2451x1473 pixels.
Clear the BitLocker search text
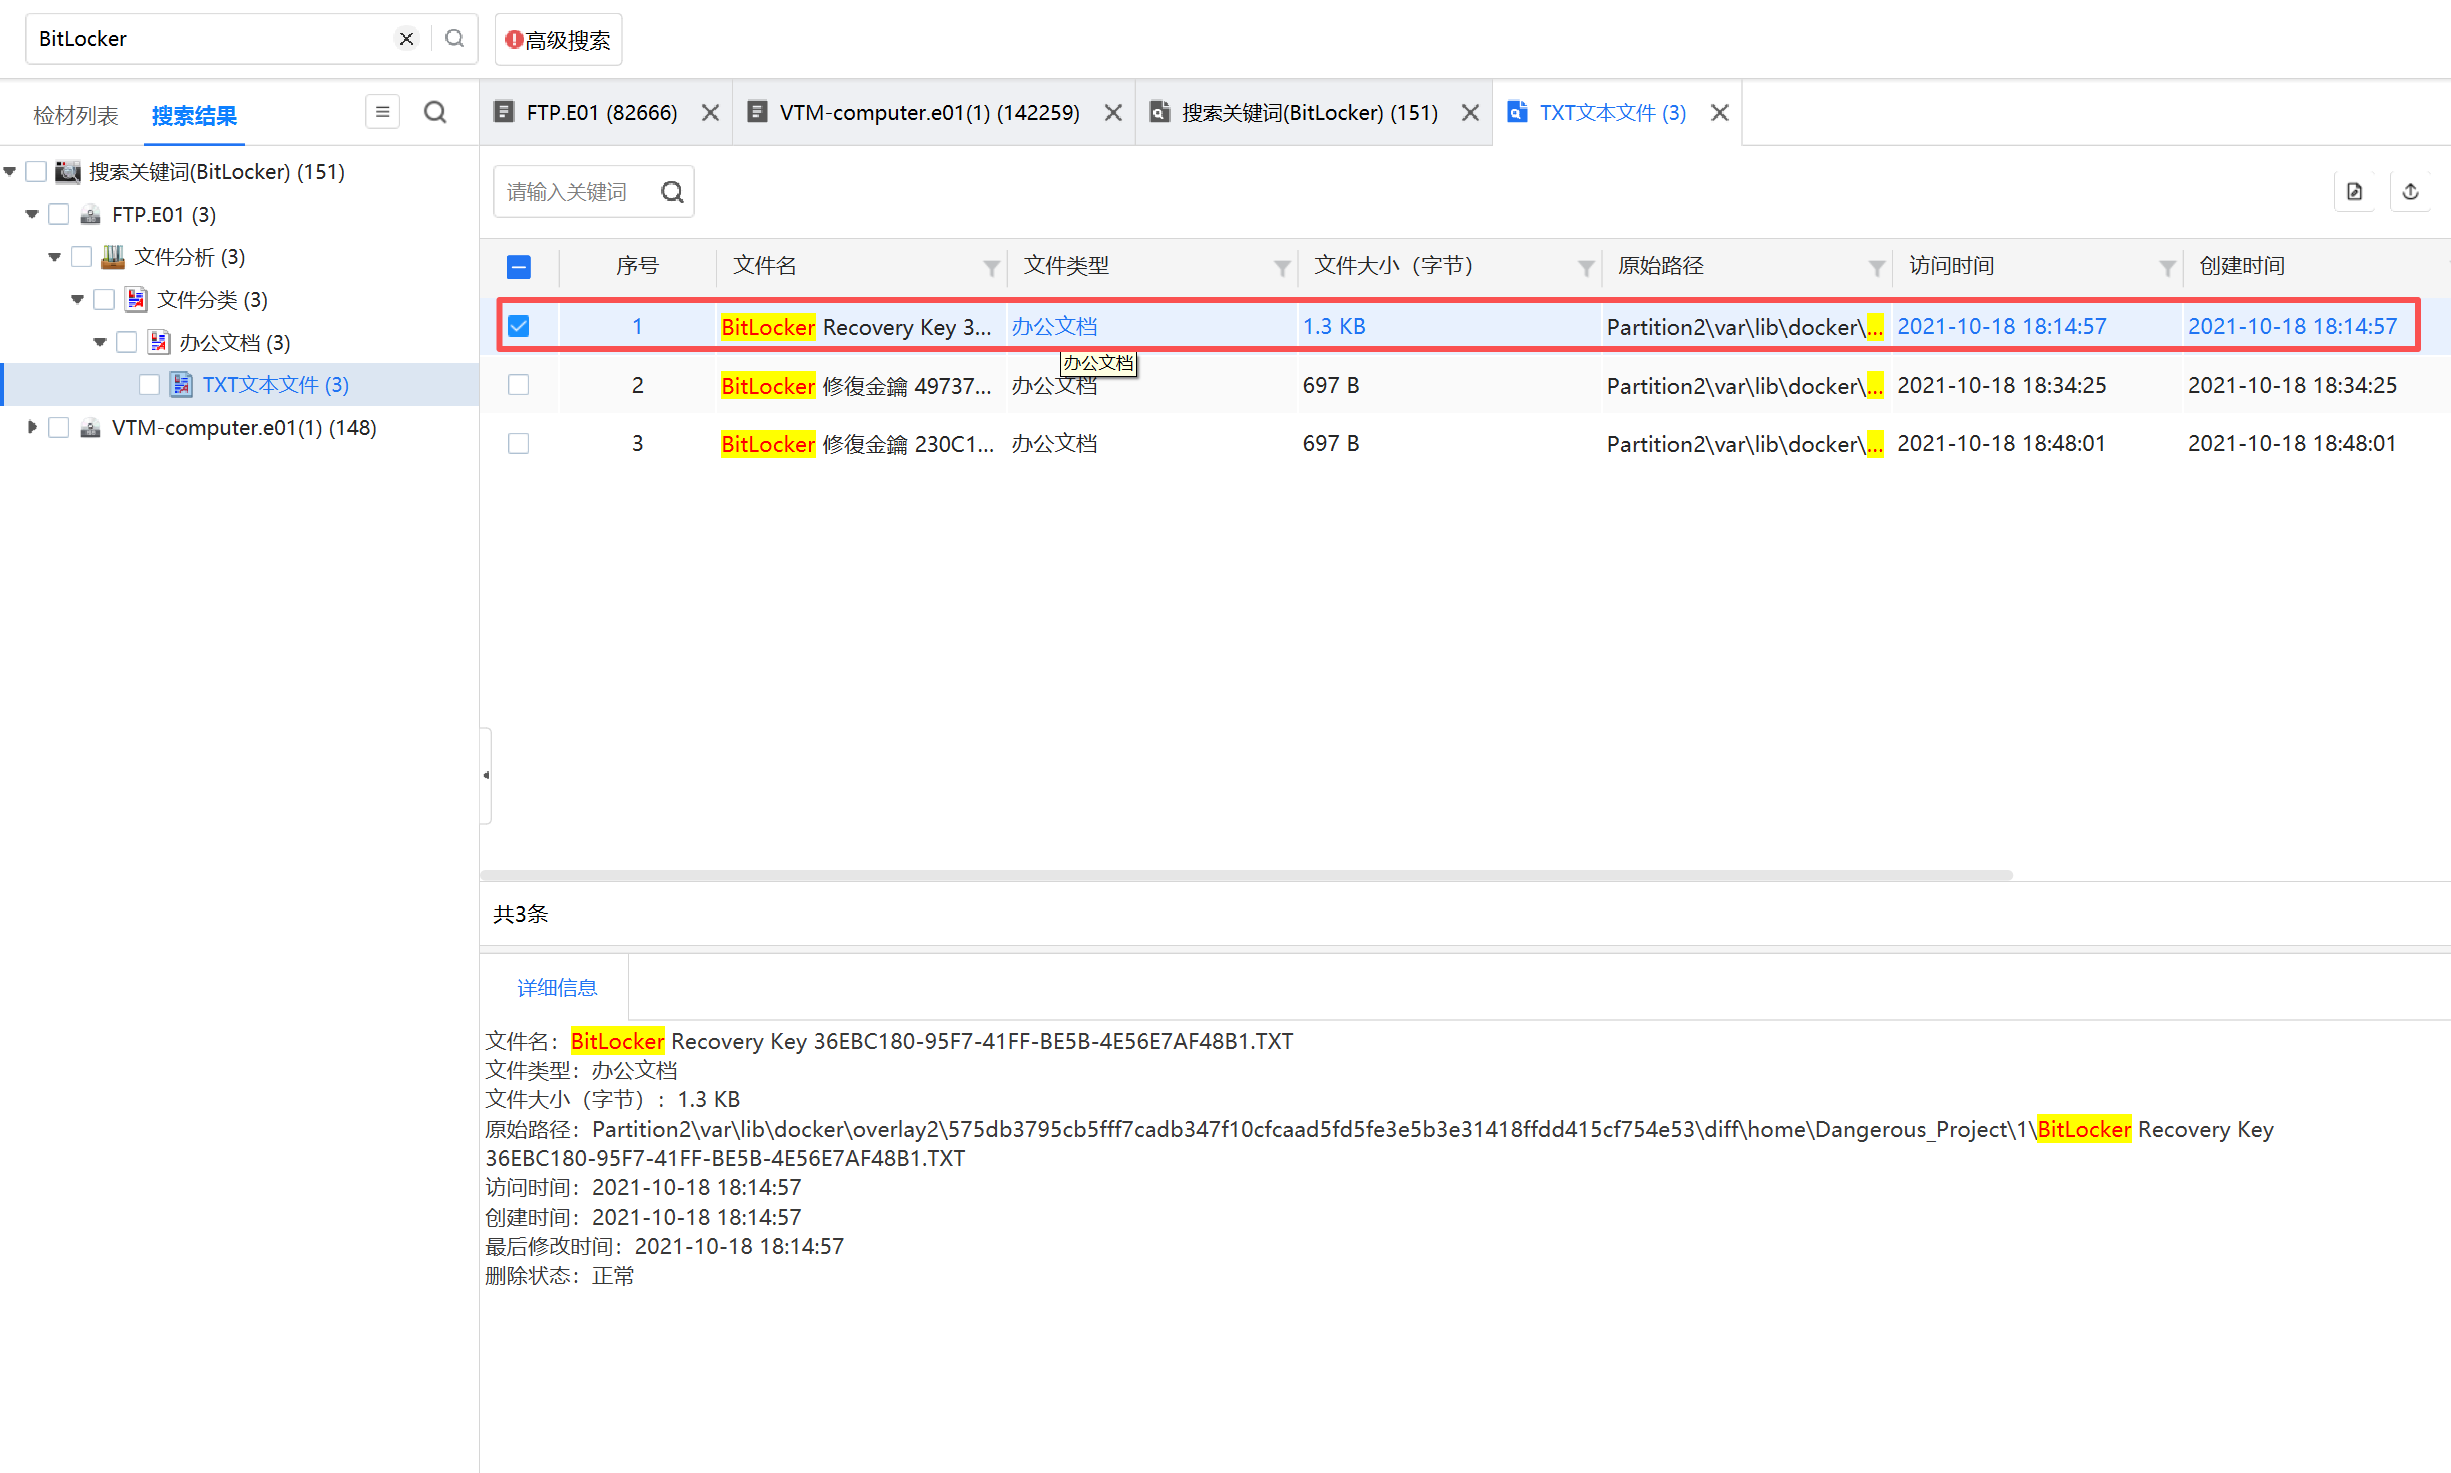coord(406,38)
